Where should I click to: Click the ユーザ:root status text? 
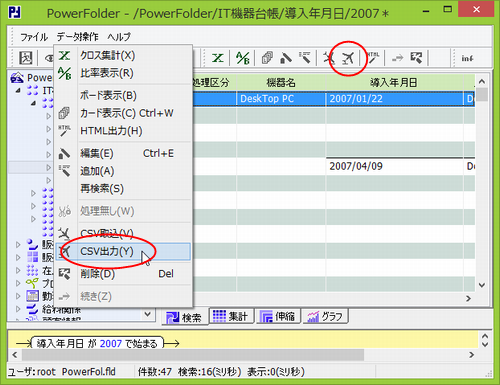click(x=32, y=371)
